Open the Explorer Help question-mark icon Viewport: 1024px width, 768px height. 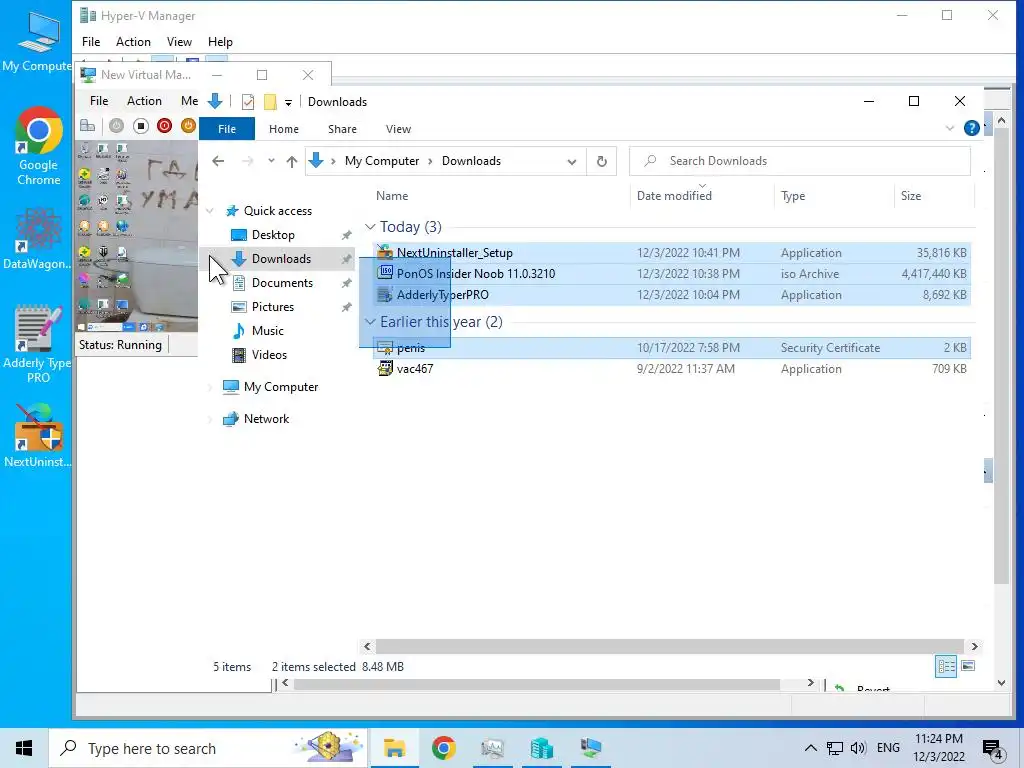(x=972, y=128)
